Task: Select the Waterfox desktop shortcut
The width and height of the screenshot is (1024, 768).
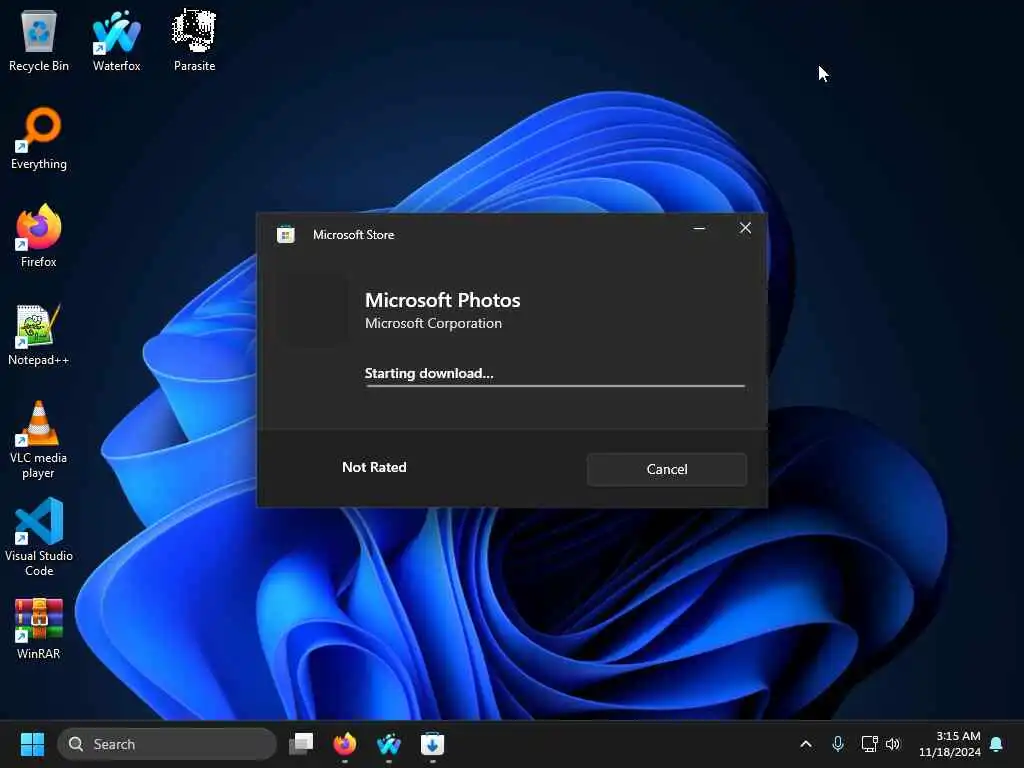Action: pyautogui.click(x=116, y=40)
